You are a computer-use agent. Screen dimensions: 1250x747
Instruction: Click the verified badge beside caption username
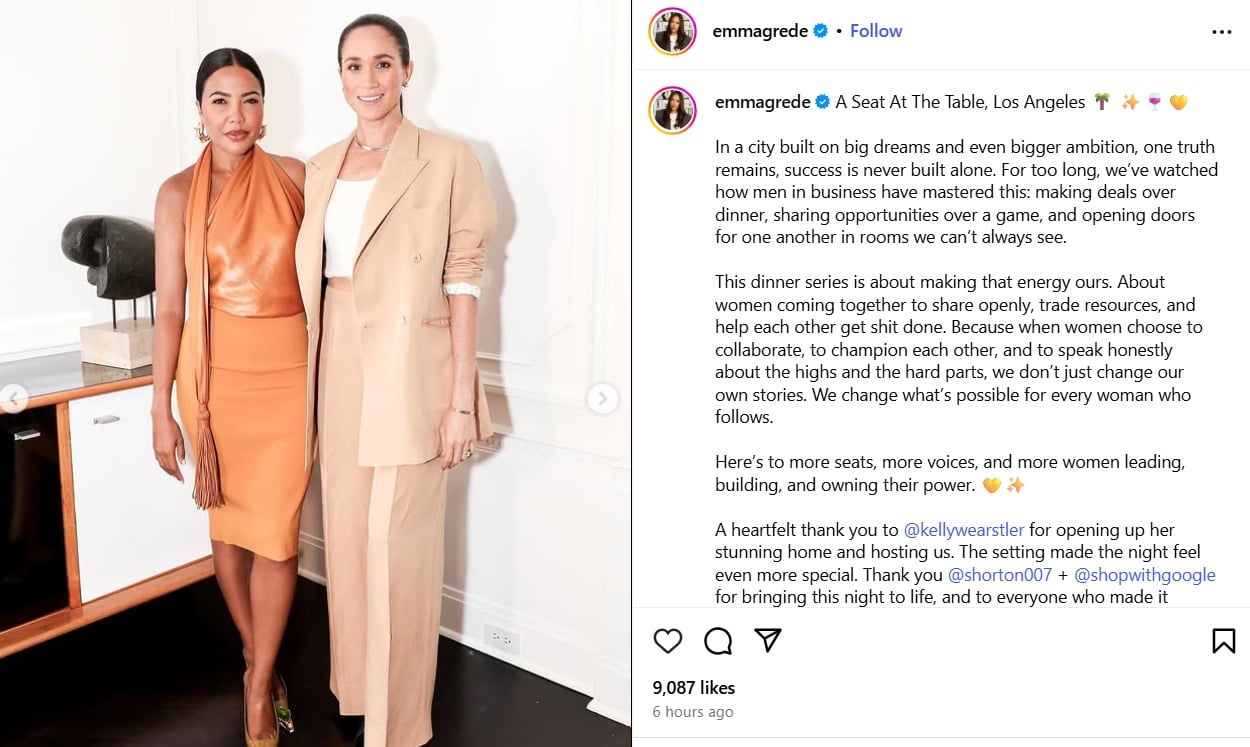(823, 102)
